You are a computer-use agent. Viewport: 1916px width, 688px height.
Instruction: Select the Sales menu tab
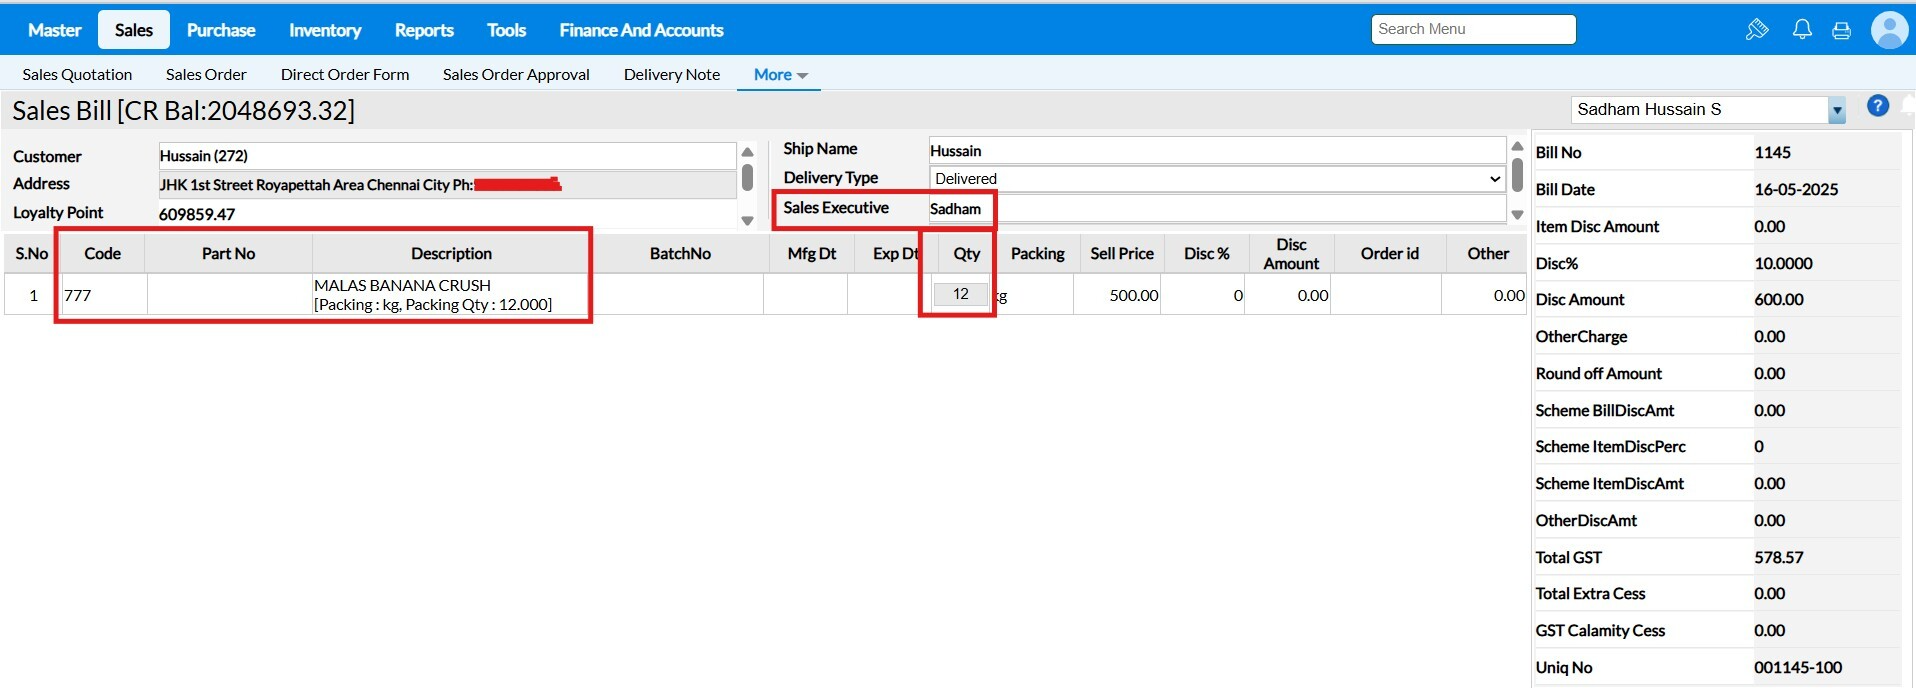tap(134, 30)
